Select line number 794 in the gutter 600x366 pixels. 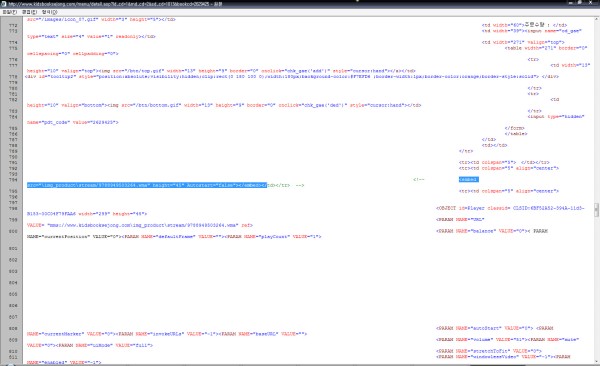coord(13,180)
